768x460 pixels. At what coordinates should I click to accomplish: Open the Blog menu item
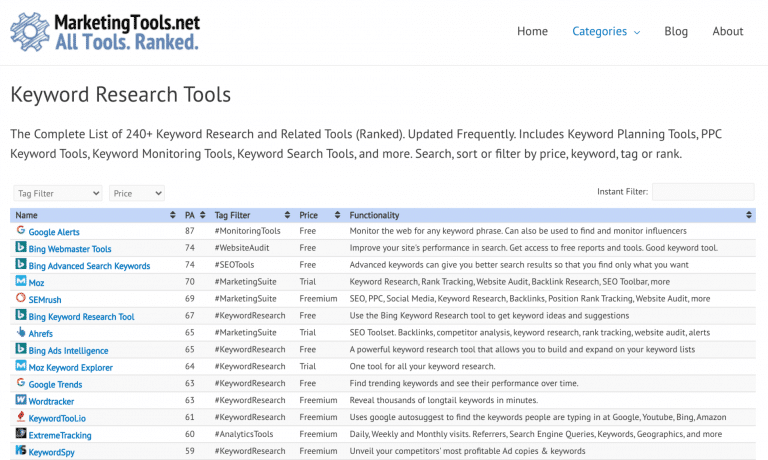676,31
